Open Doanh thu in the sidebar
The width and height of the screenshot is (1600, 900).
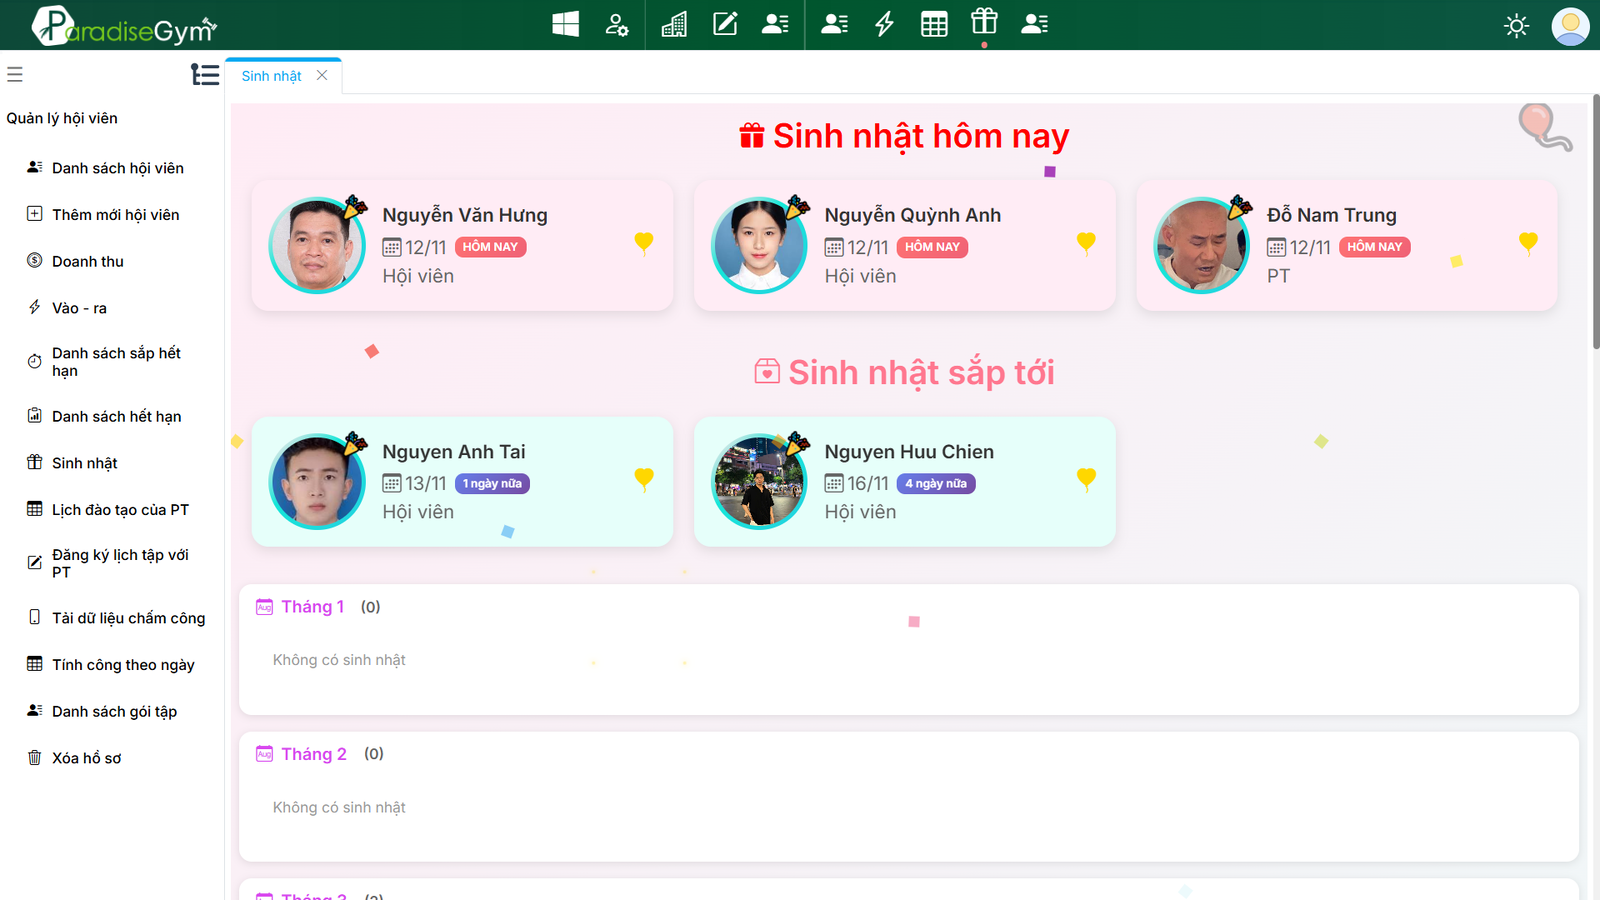point(88,261)
